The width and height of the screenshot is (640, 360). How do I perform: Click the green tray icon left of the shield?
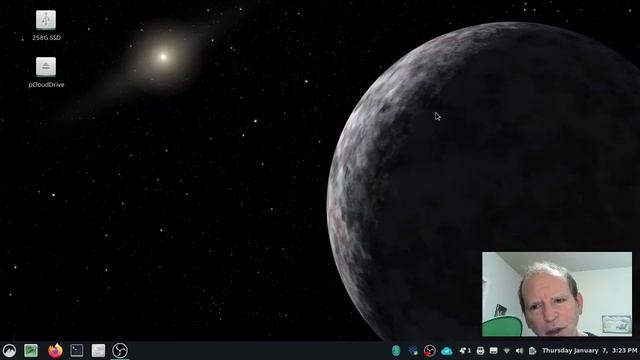(x=396, y=351)
